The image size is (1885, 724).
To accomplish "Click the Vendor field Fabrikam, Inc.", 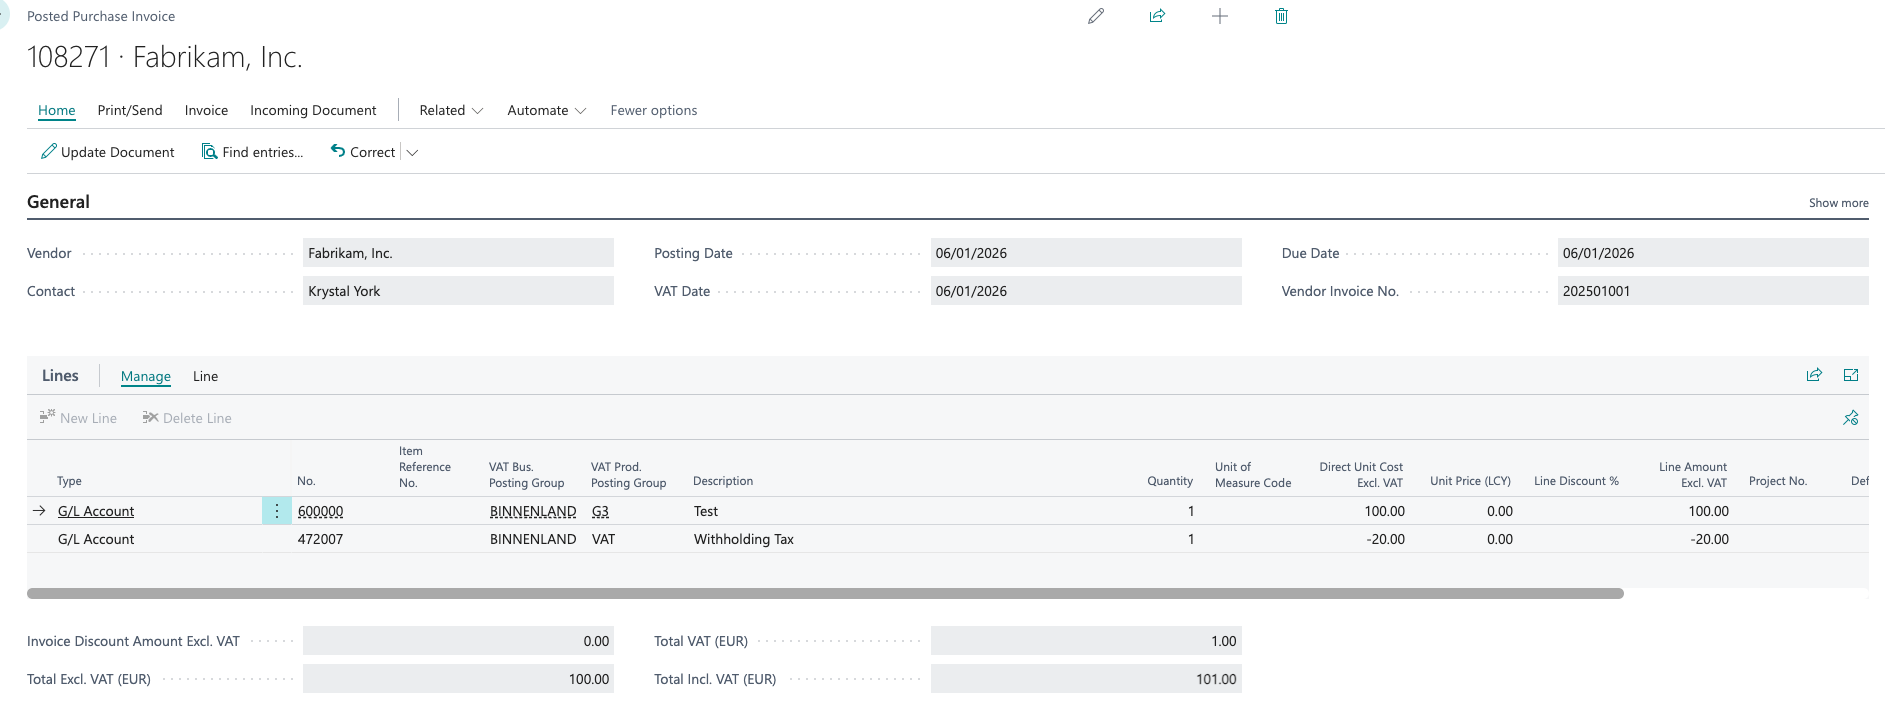I will 458,253.
